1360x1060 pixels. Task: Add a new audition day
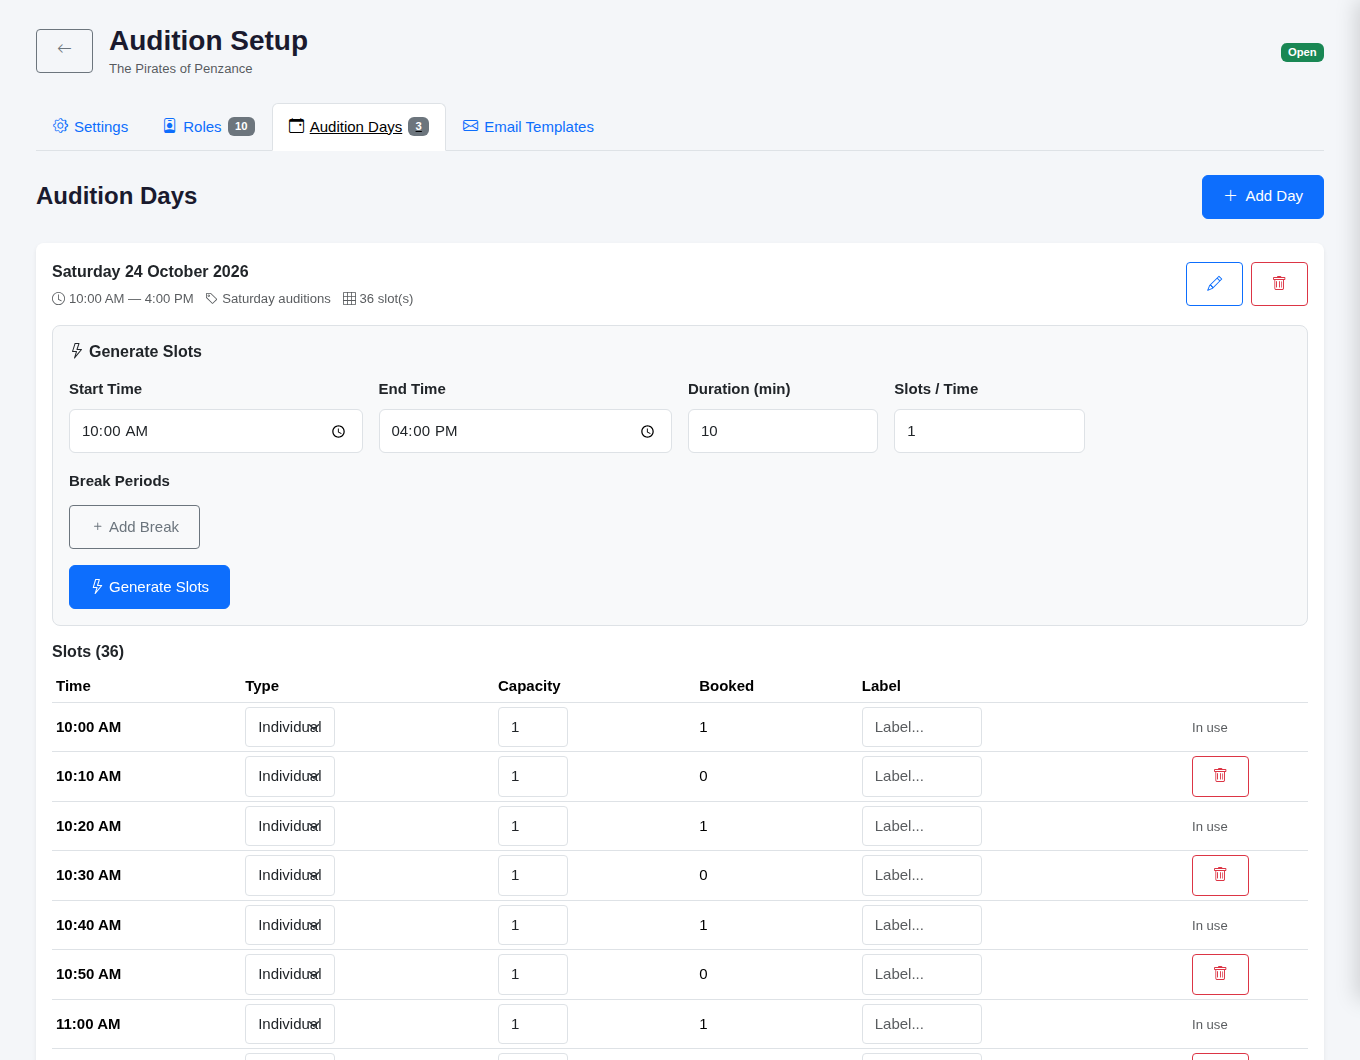point(1262,197)
